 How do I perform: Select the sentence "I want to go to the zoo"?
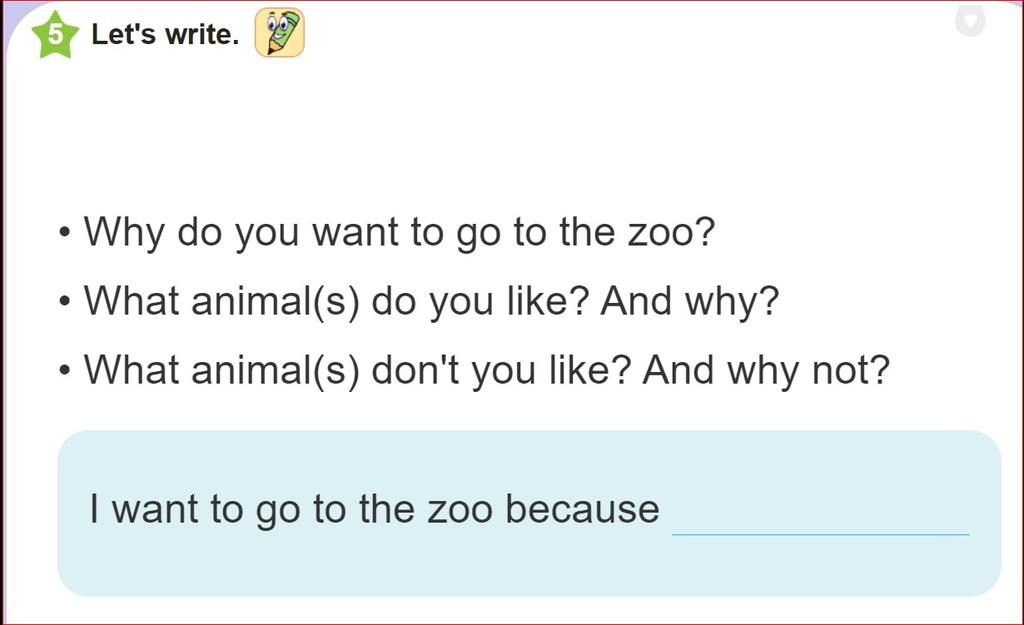tap(291, 509)
